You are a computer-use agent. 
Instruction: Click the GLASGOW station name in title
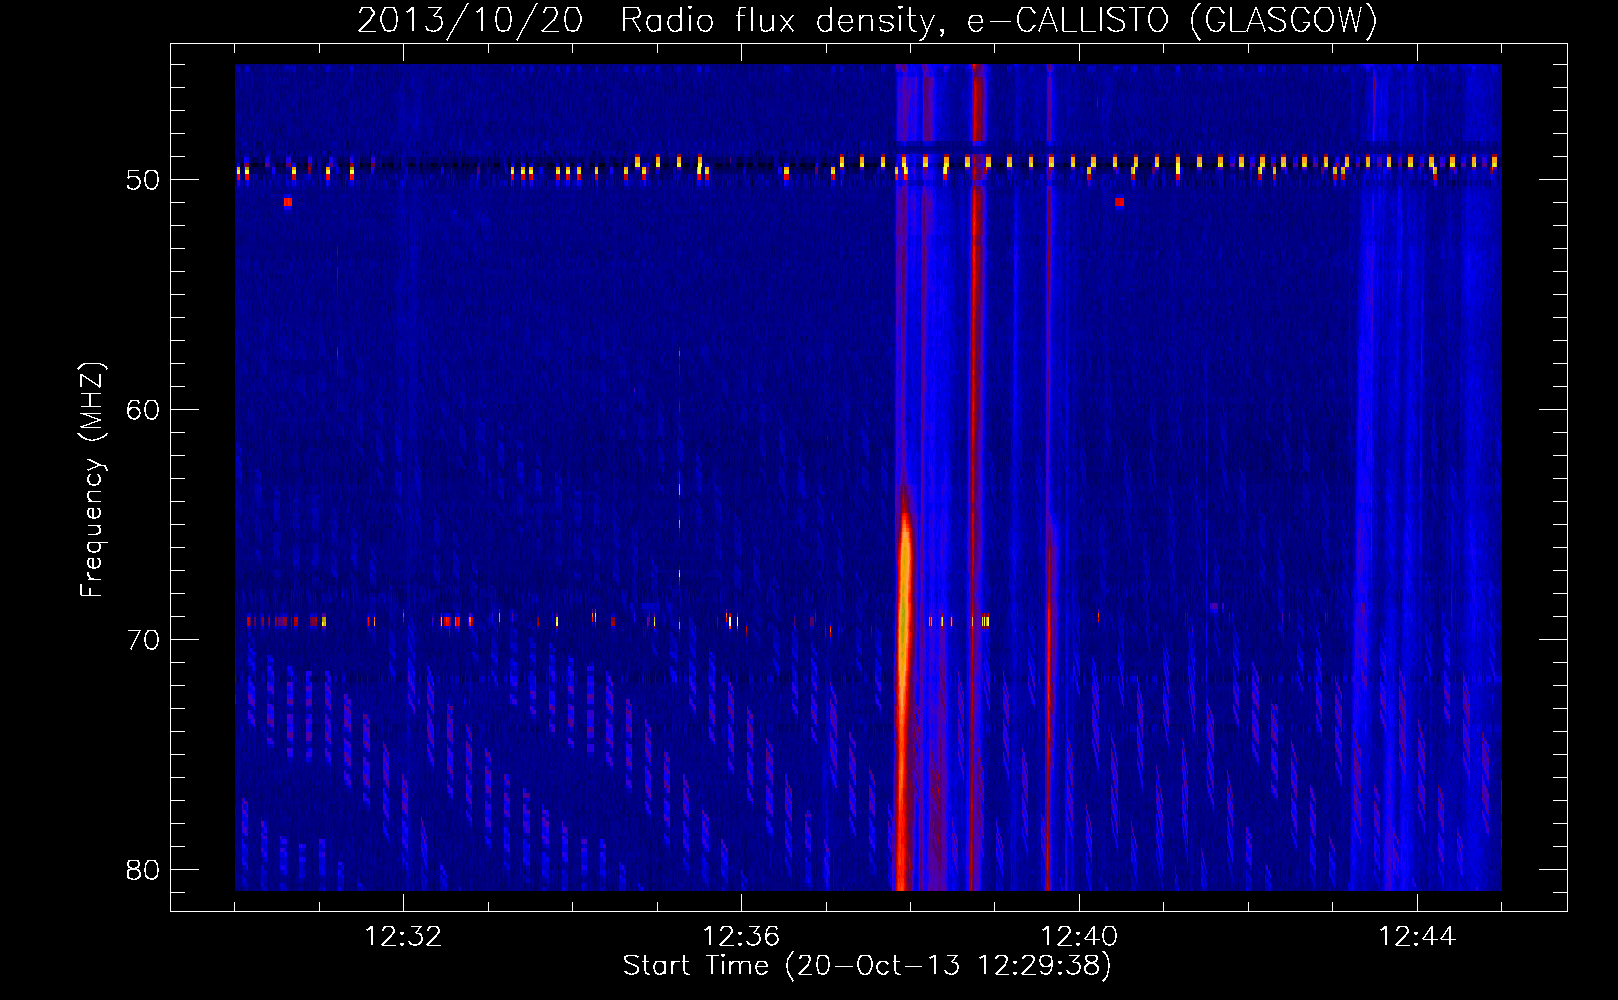(1284, 21)
